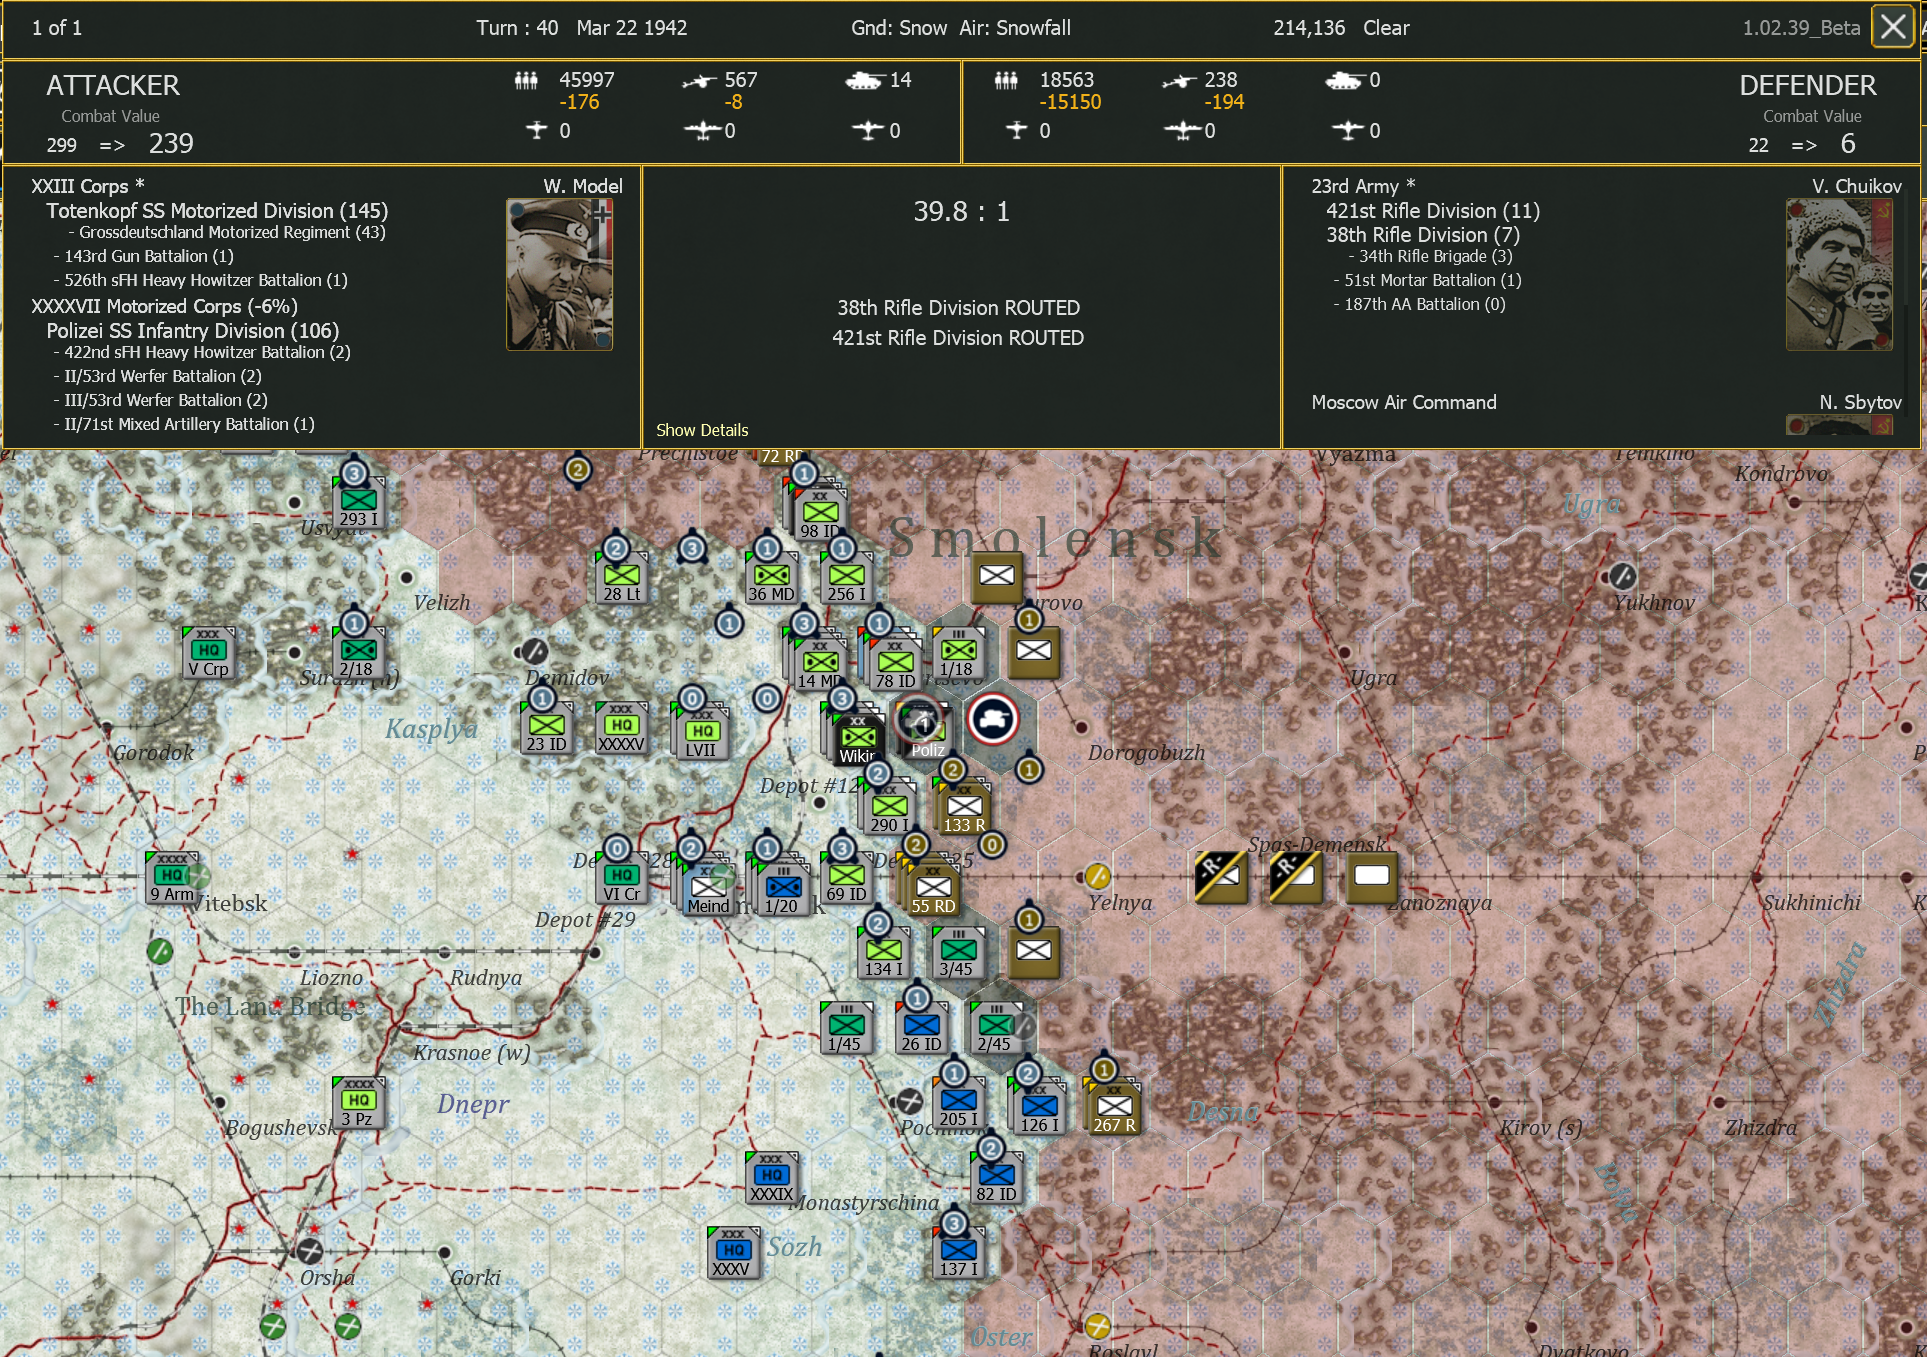This screenshot has height=1357, width=1927.
Task: Click the 23rd Army header
Action: (x=1363, y=186)
